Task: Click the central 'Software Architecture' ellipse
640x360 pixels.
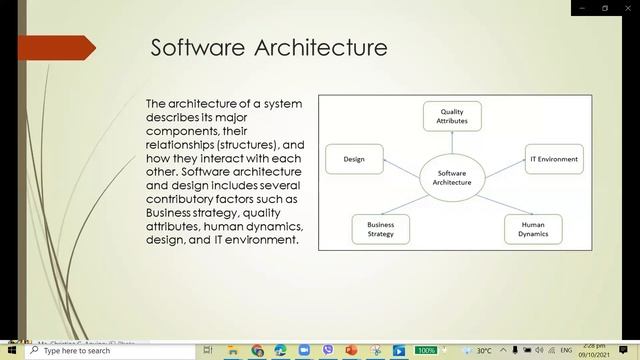Action: (452, 178)
